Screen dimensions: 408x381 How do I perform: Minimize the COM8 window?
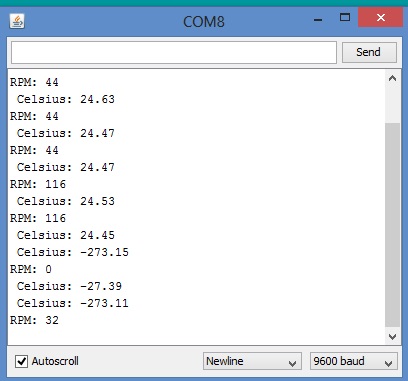318,20
